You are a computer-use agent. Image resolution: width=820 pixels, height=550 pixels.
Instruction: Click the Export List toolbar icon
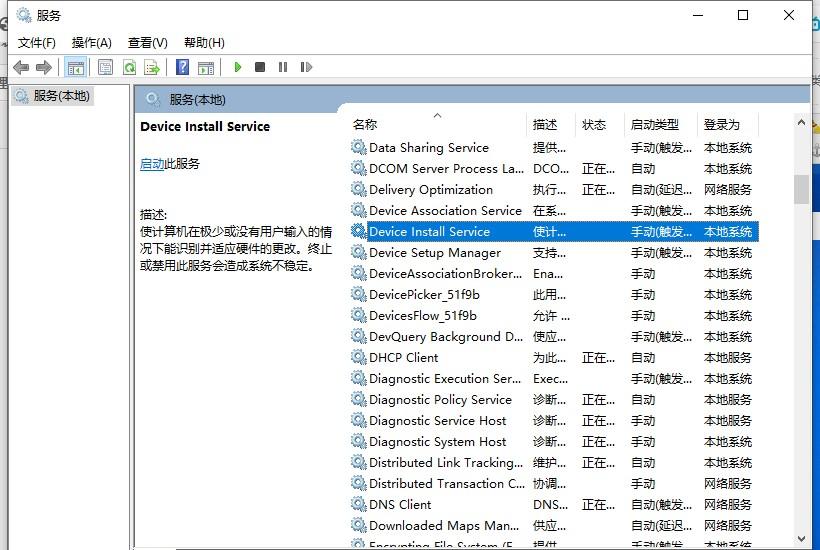[x=152, y=67]
